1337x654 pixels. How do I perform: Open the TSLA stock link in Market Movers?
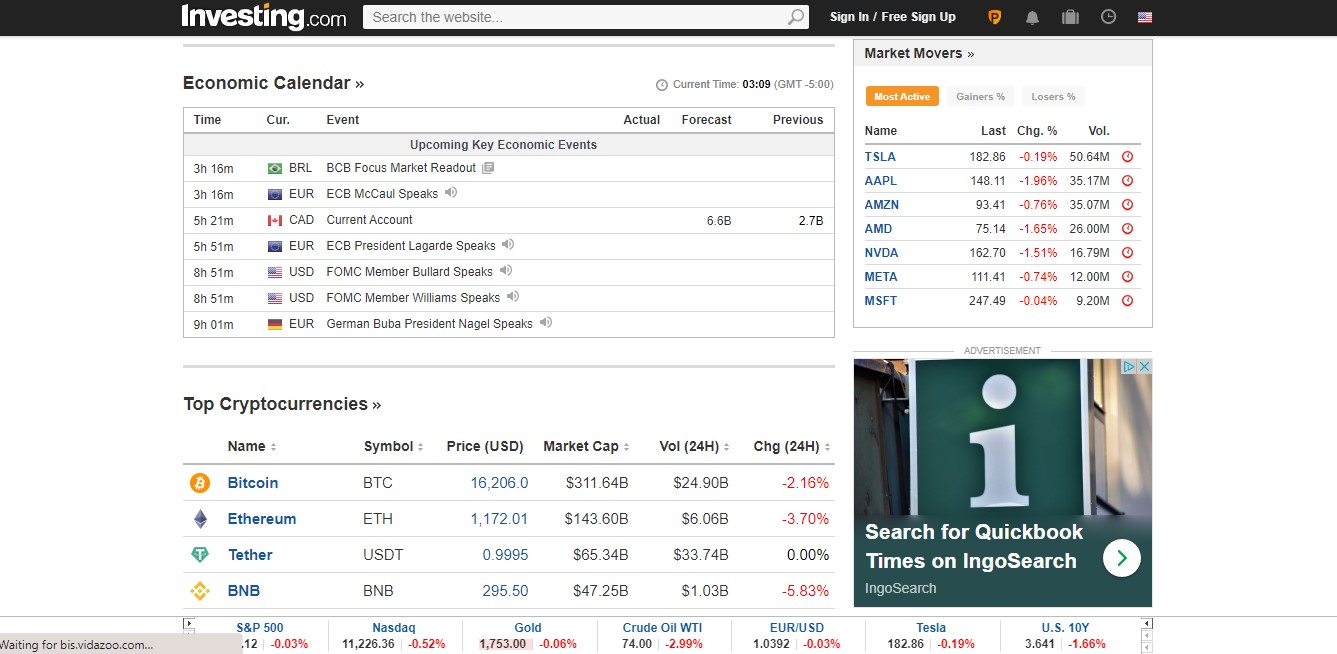[880, 157]
